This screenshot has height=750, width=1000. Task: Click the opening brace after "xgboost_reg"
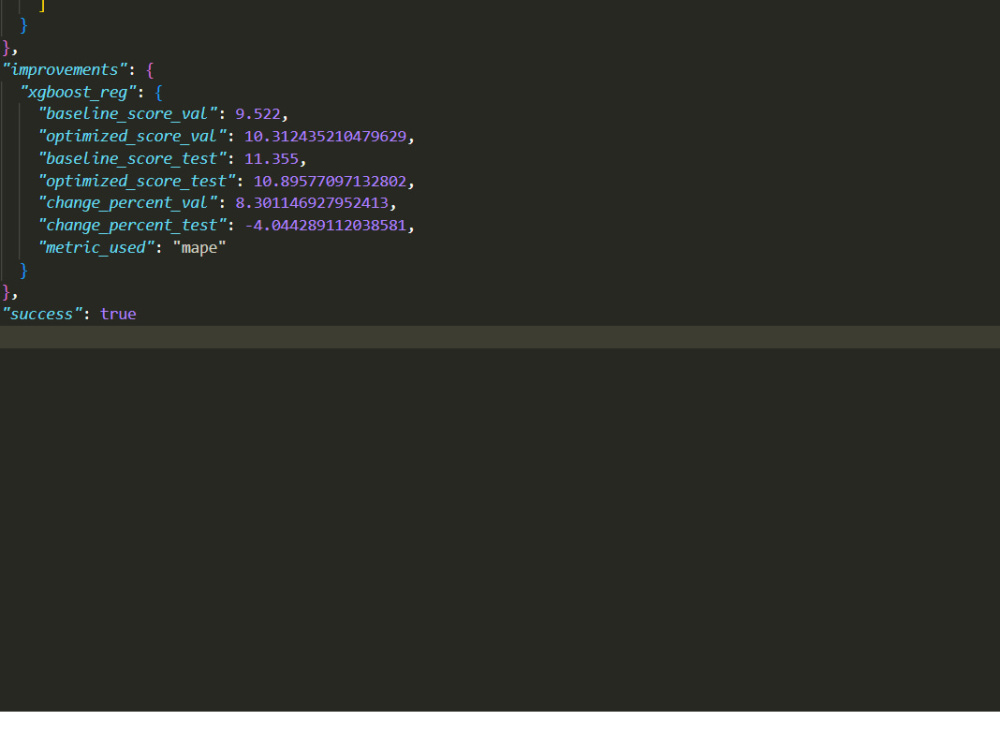pyautogui.click(x=159, y=92)
